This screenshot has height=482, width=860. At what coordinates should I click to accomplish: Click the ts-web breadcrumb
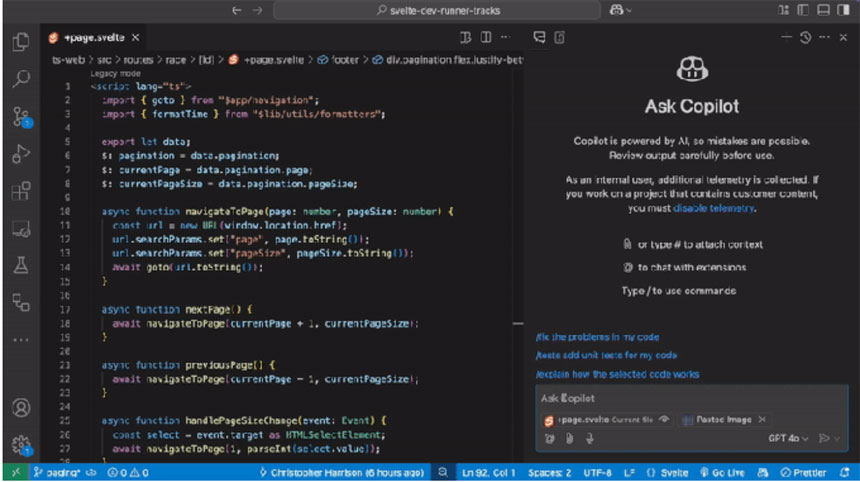(69, 60)
